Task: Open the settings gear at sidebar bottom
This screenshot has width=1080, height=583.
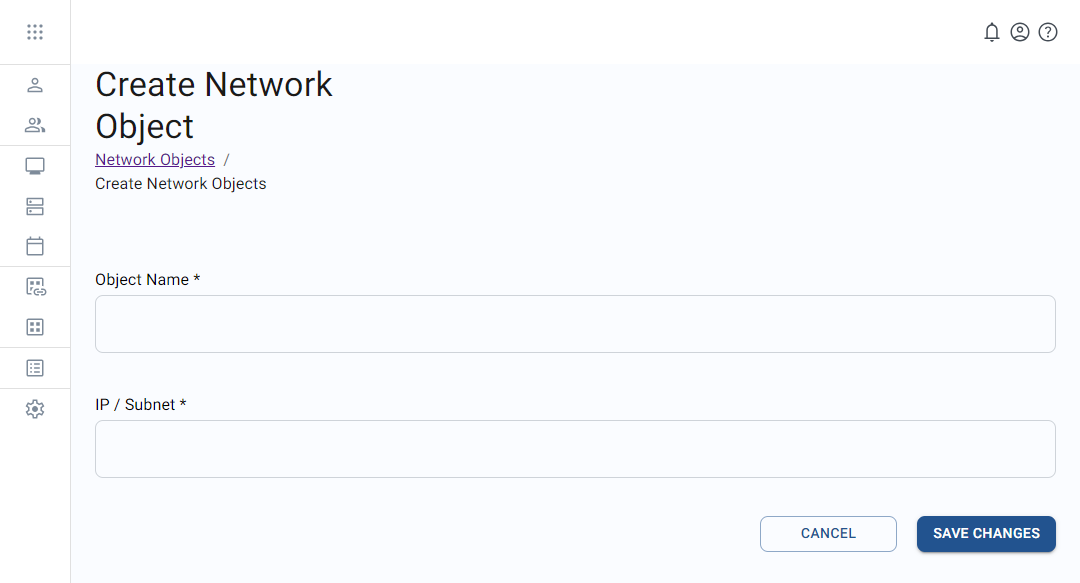Action: point(35,408)
